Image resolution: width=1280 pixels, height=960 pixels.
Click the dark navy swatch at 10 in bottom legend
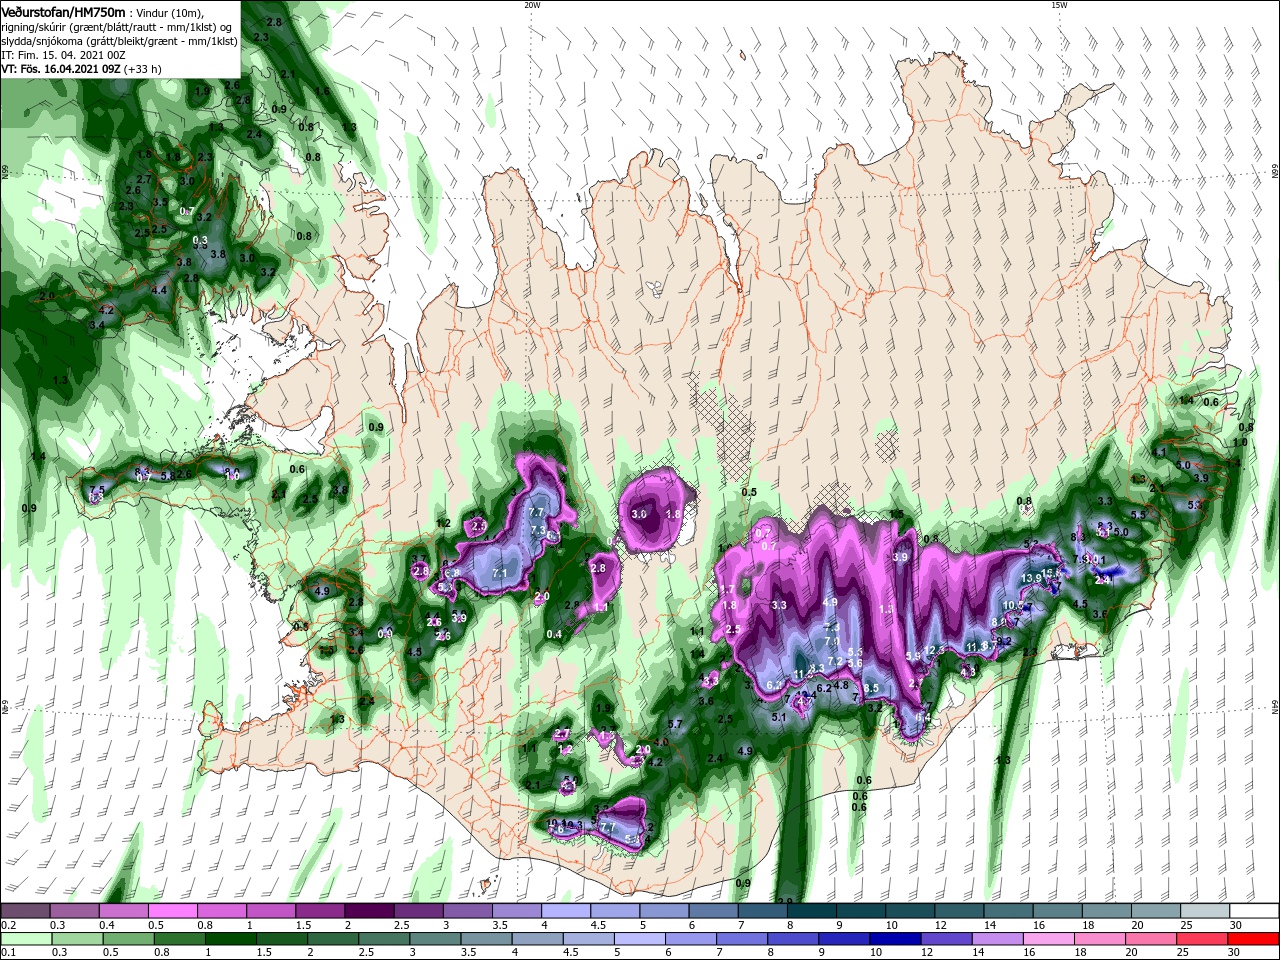pos(895,939)
